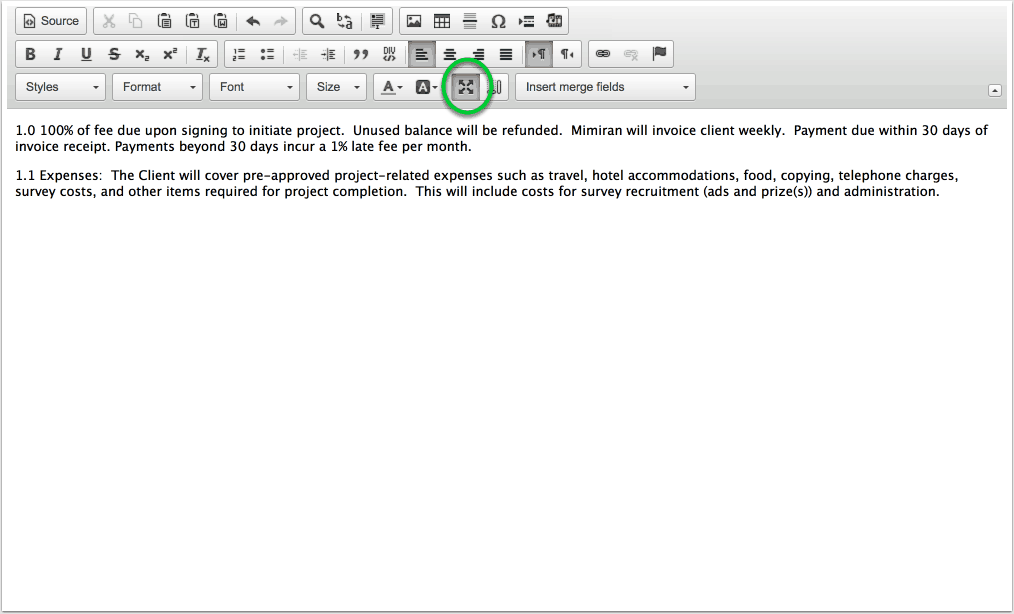Open the Styles dropdown
Viewport: 1014px width, 614px height.
[60, 87]
